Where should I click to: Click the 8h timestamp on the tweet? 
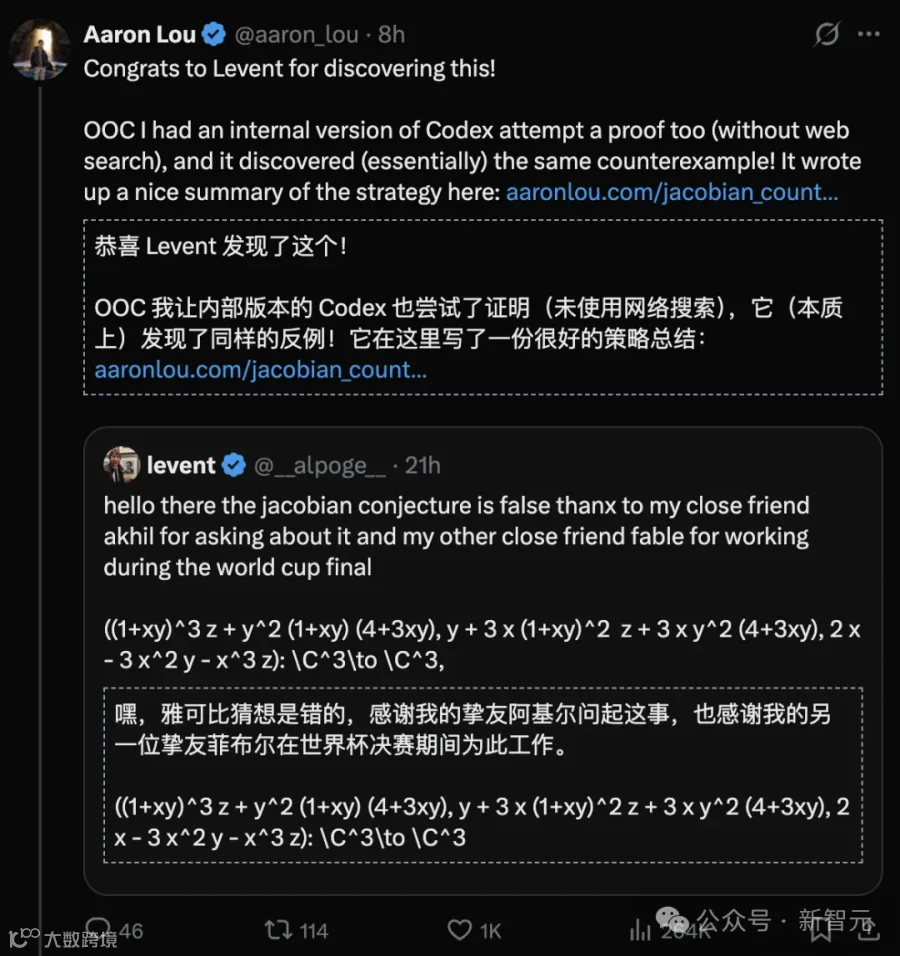(x=391, y=34)
